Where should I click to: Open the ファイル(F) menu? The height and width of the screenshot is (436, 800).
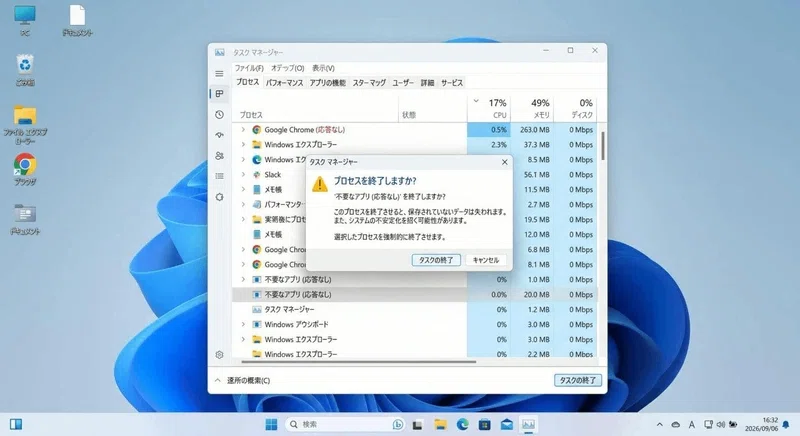pyautogui.click(x=249, y=68)
